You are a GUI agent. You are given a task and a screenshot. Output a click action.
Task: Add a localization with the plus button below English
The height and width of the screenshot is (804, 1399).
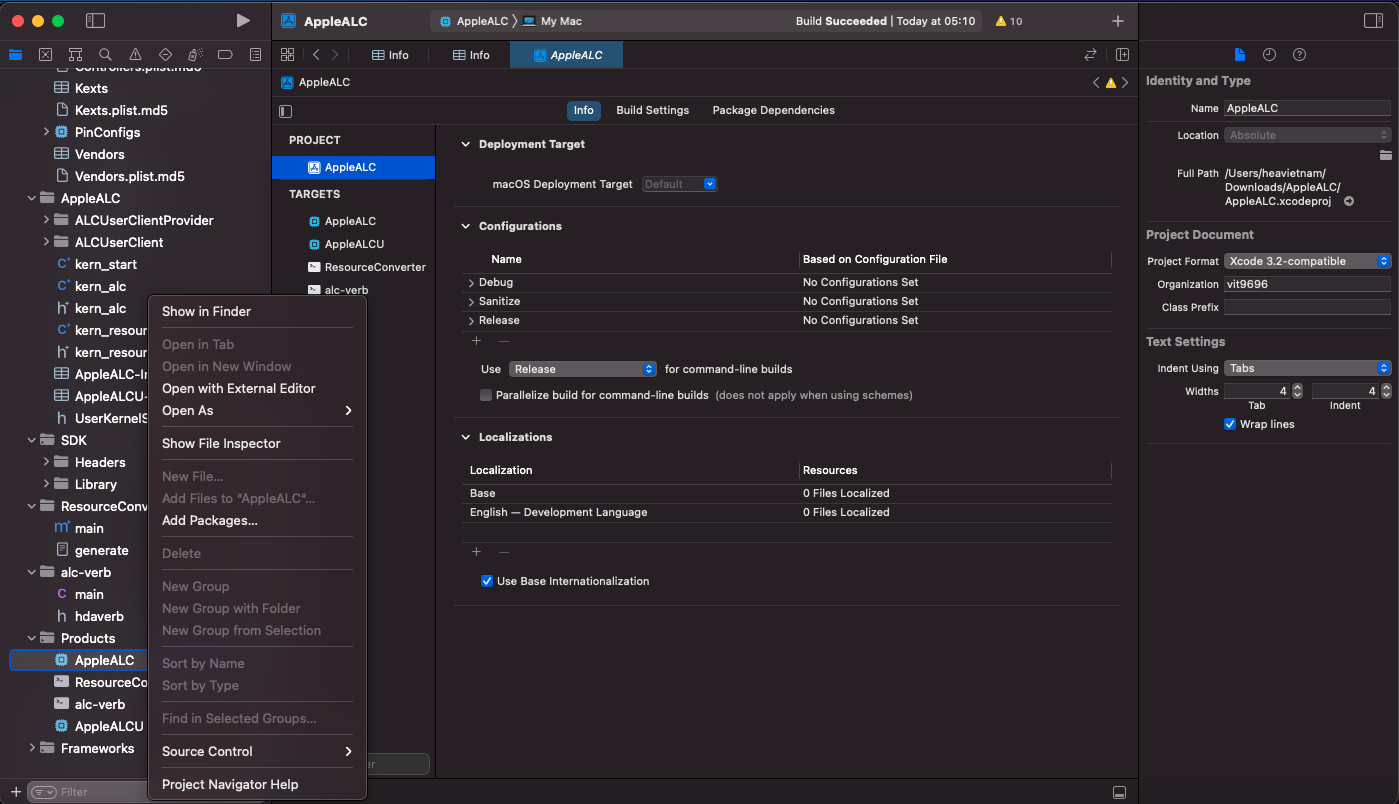[476, 552]
